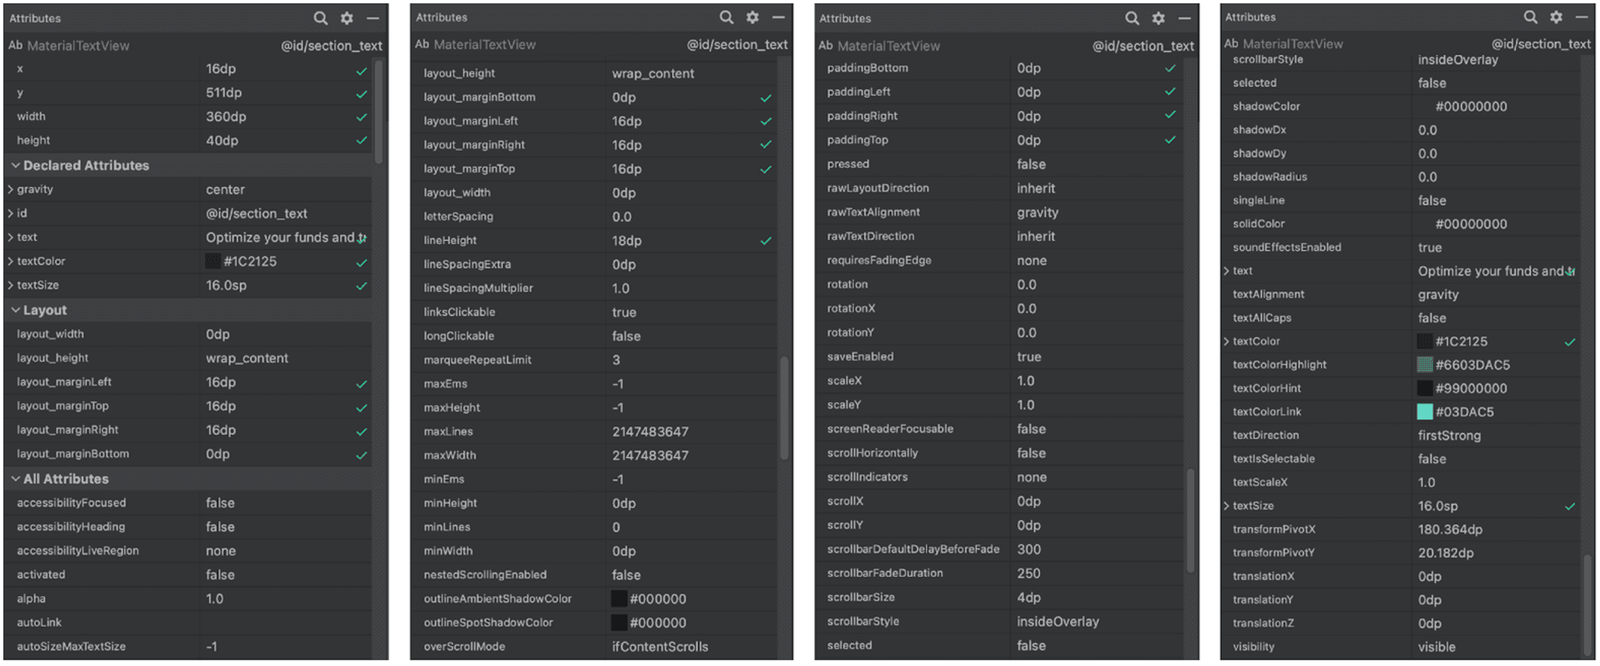Viewport: 1600px width, 666px height.
Task: Click the green checkmark next to lineHeight 18dp
Action: [x=765, y=241]
